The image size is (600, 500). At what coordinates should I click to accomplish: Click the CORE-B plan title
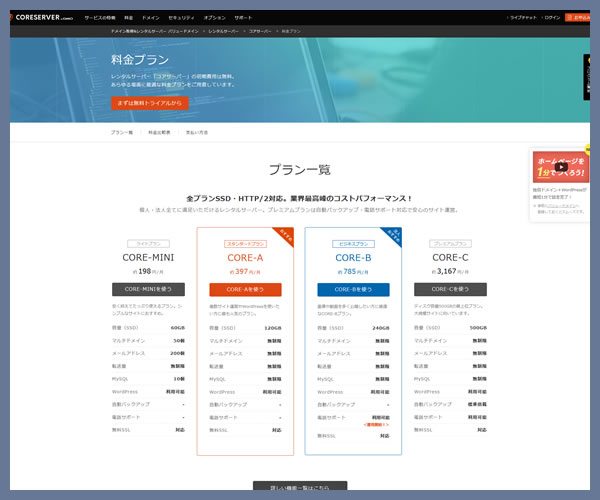click(353, 258)
